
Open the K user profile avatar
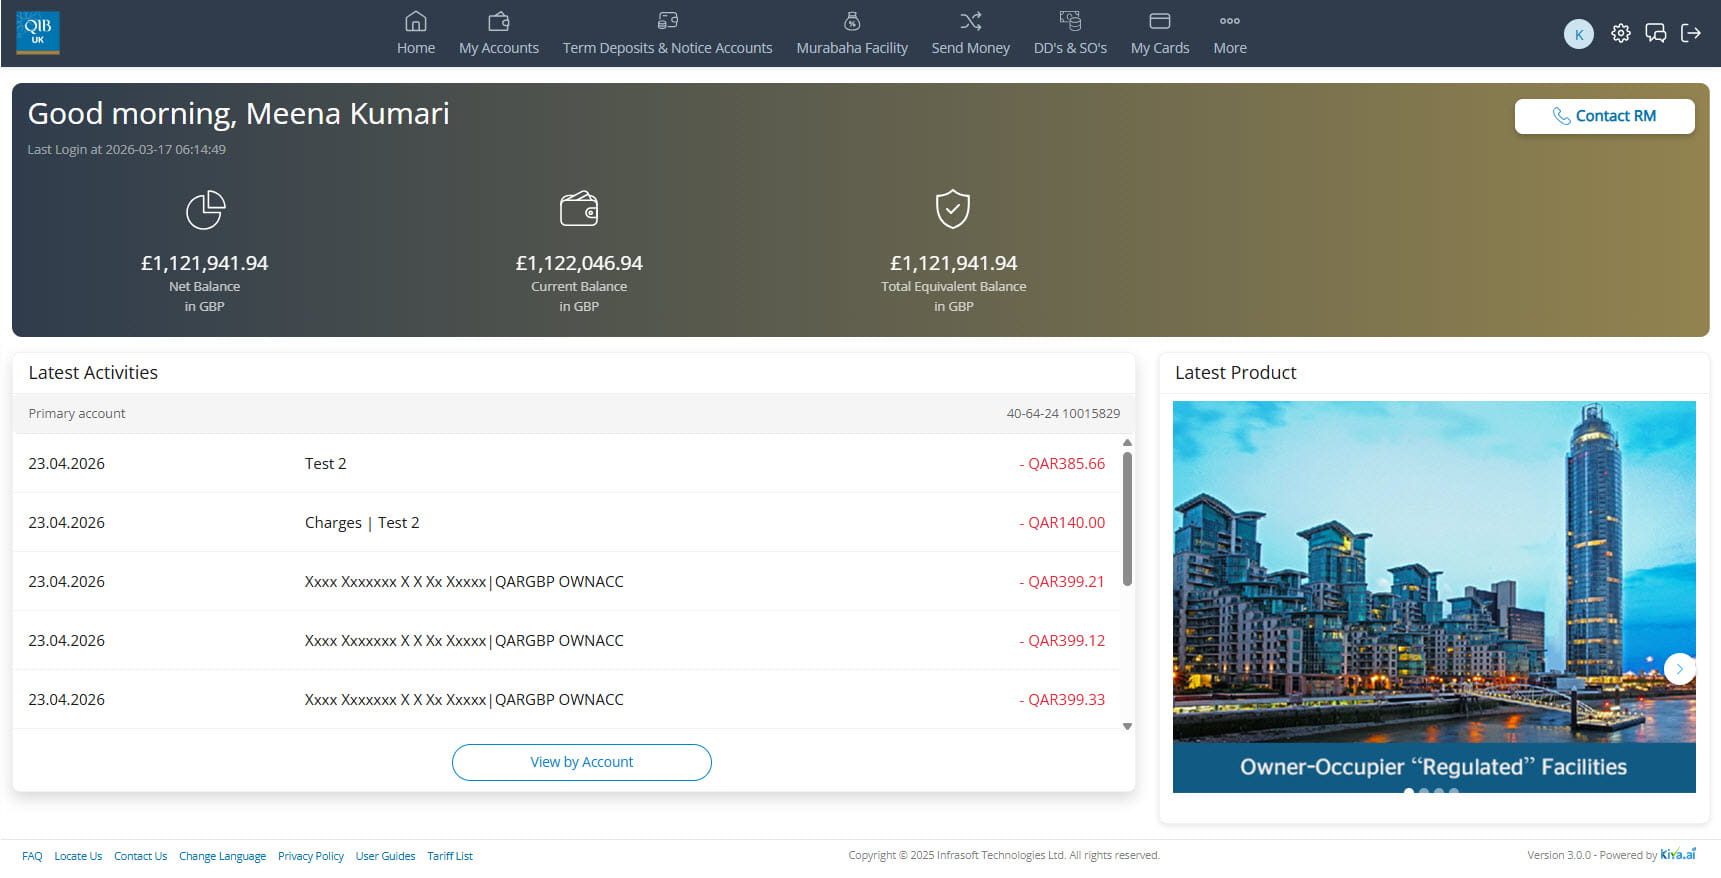click(x=1578, y=34)
